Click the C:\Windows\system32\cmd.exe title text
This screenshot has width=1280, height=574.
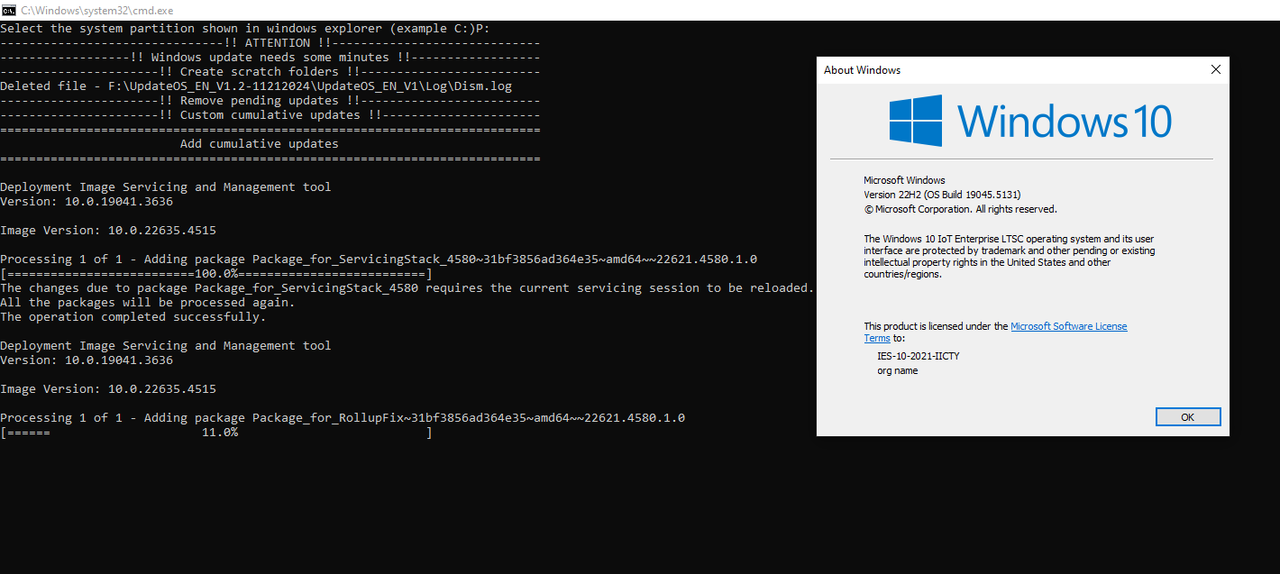pyautogui.click(x=97, y=9)
